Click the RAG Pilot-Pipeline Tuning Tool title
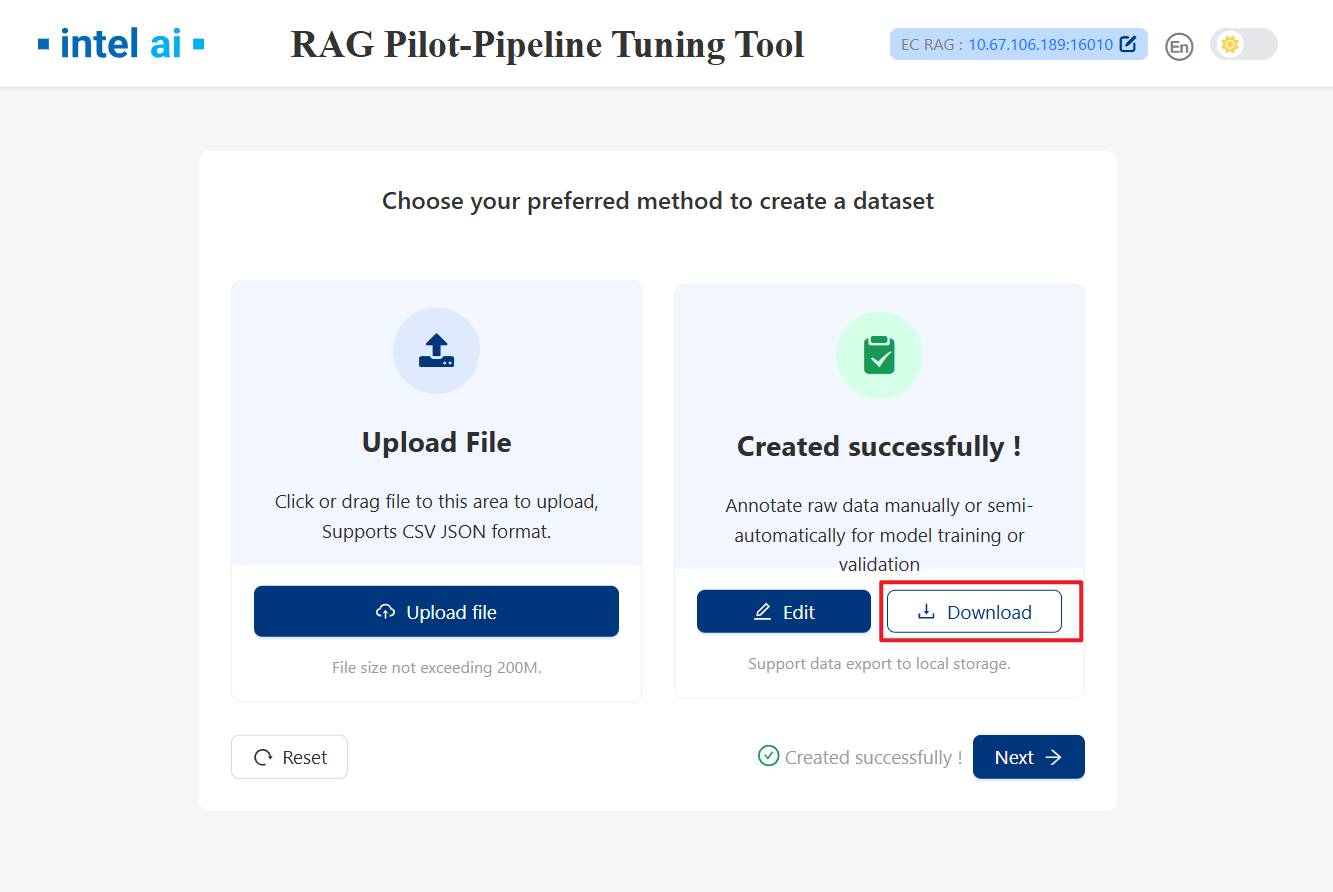Viewport: 1333px width, 892px height. coord(547,44)
